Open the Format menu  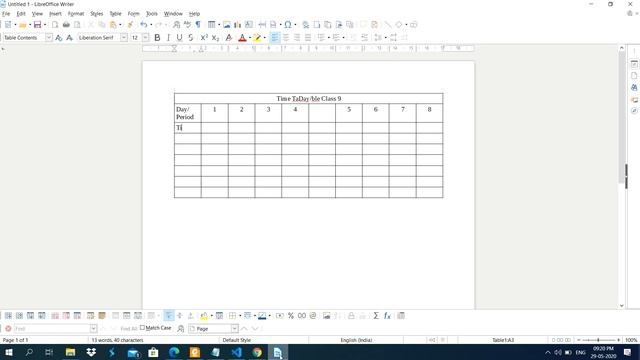(x=76, y=14)
